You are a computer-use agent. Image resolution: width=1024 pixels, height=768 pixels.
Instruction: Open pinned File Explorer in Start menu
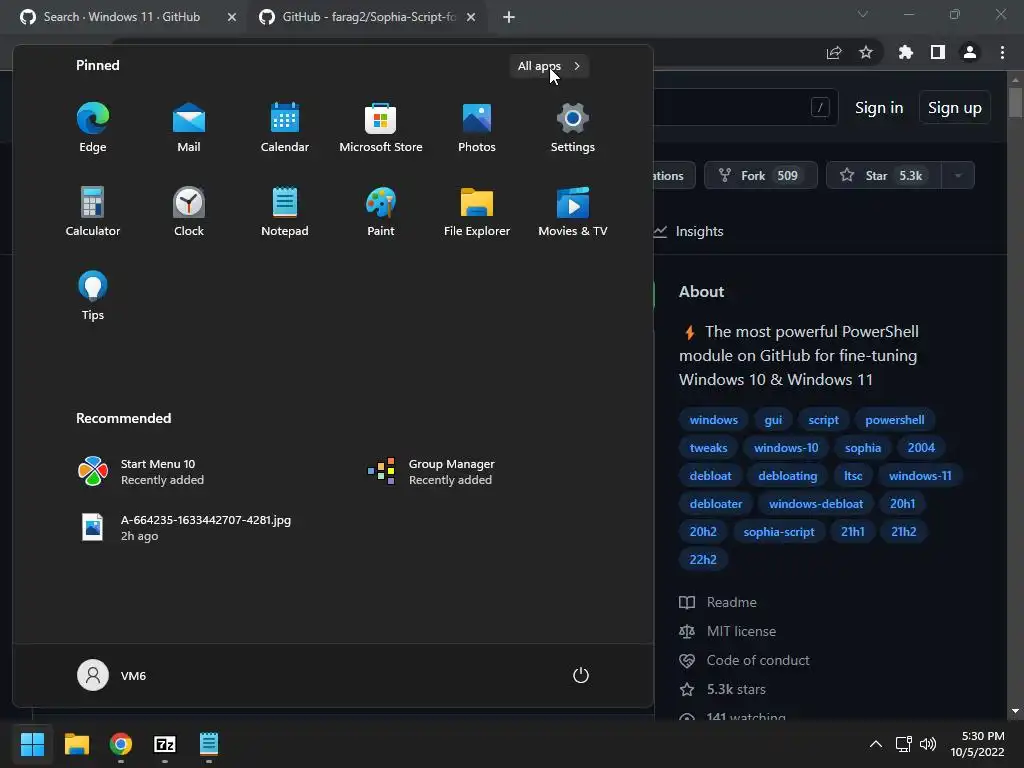coord(477,211)
